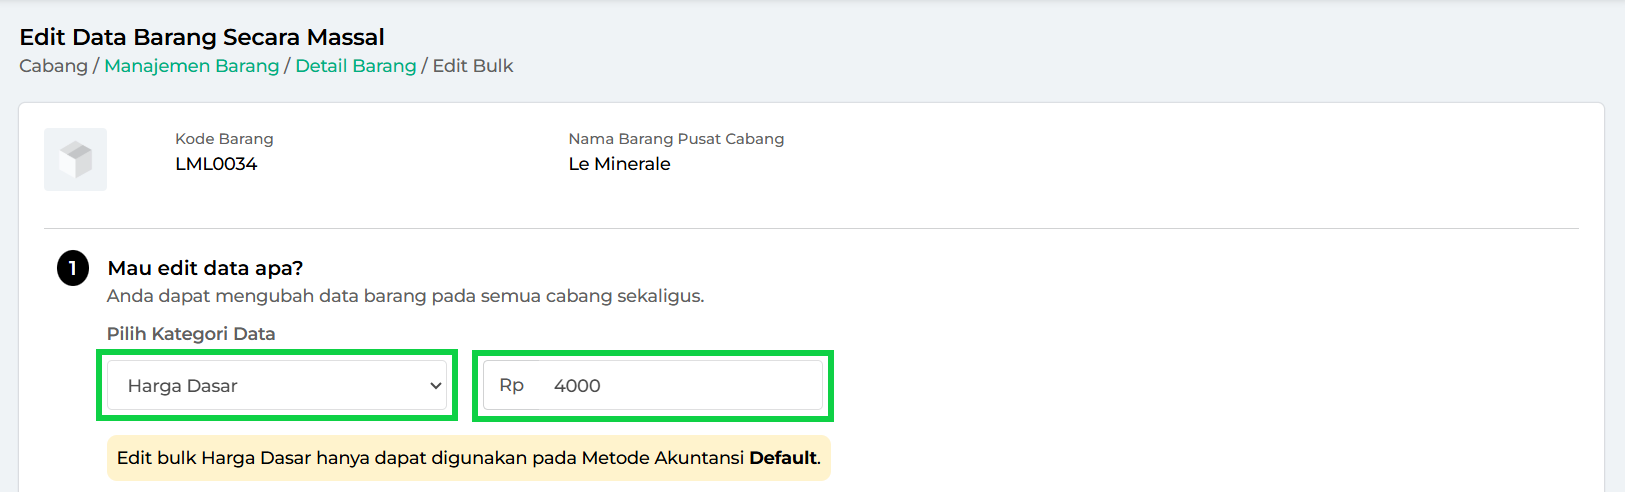Click the yellow Harga Dasar warning notice
Image resolution: width=1625 pixels, height=492 pixels.
430,458
